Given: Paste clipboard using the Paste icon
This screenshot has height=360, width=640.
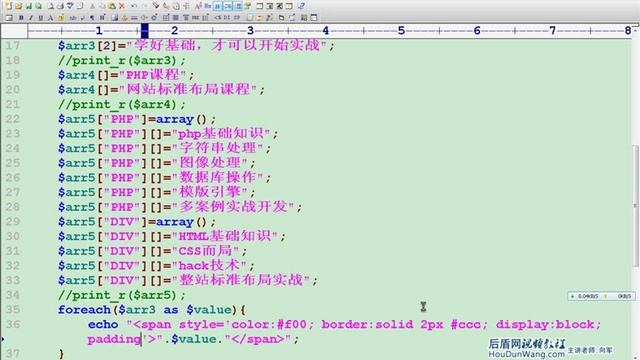Looking at the screenshot, I should pos(112,6).
